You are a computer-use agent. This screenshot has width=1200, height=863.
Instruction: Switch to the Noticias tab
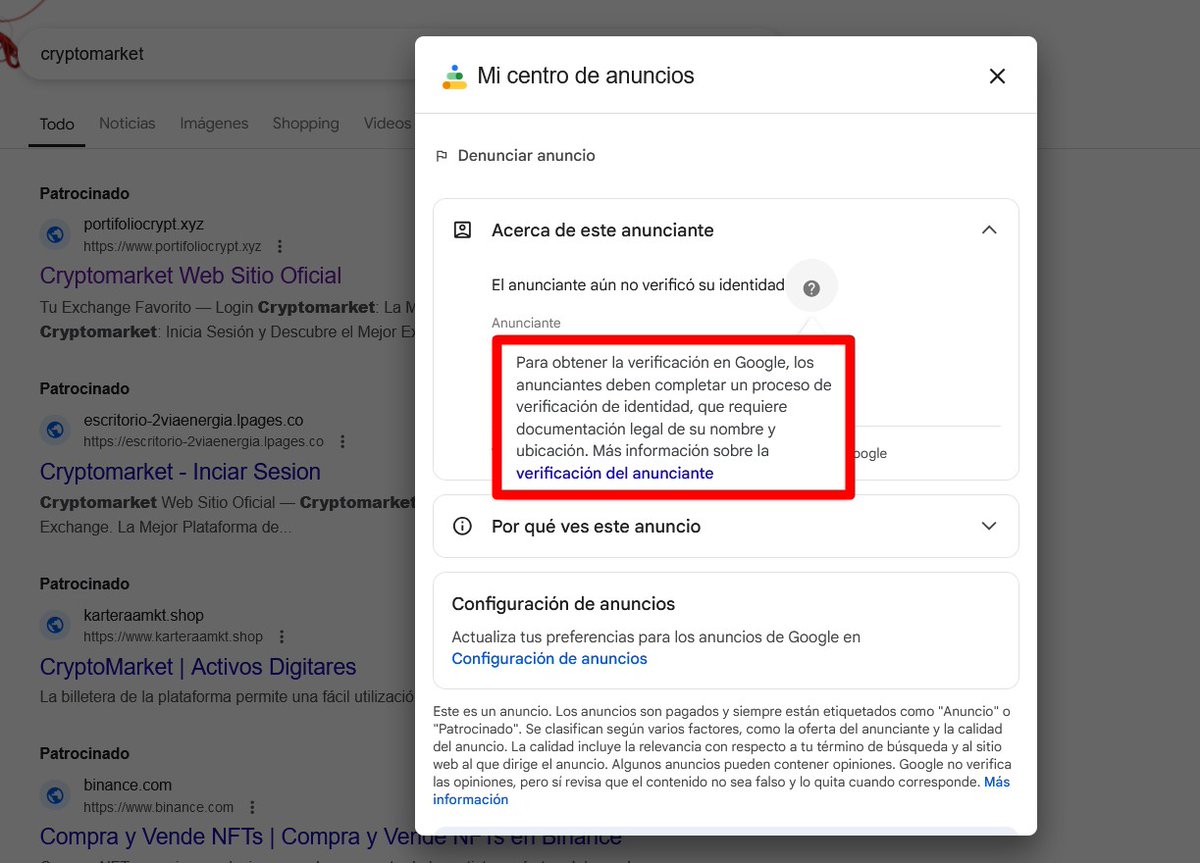click(x=127, y=123)
